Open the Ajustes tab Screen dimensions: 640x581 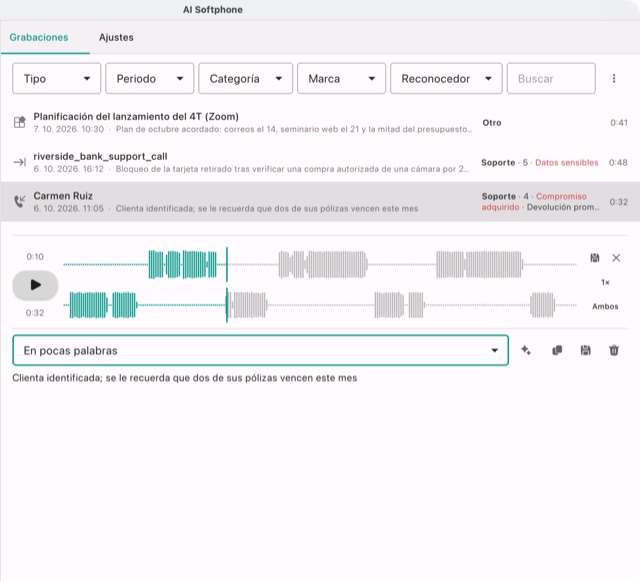pos(116,37)
